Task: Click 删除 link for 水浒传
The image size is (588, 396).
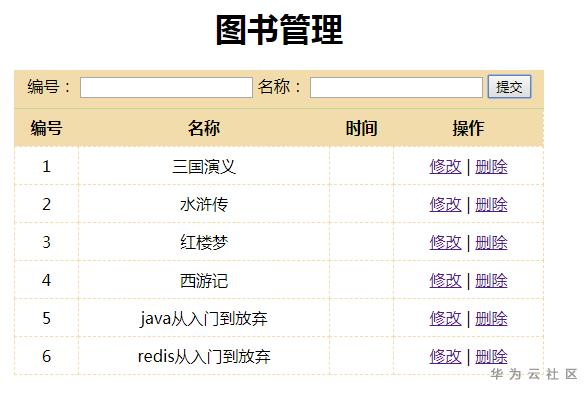Action: coord(491,204)
